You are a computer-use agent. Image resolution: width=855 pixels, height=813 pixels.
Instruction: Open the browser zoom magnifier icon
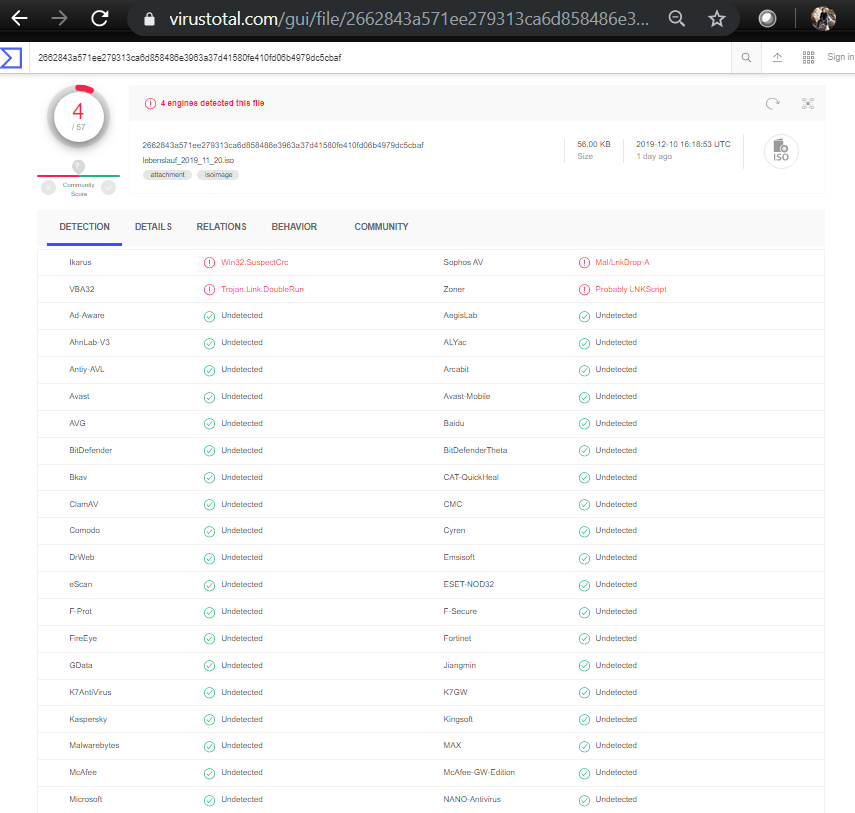676,19
